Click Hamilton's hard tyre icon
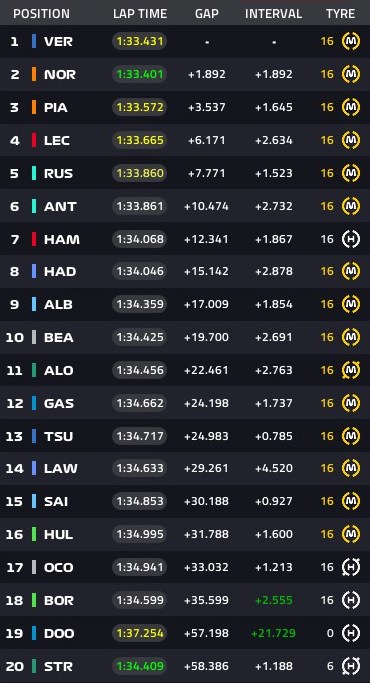This screenshot has height=683, width=370. click(351, 239)
